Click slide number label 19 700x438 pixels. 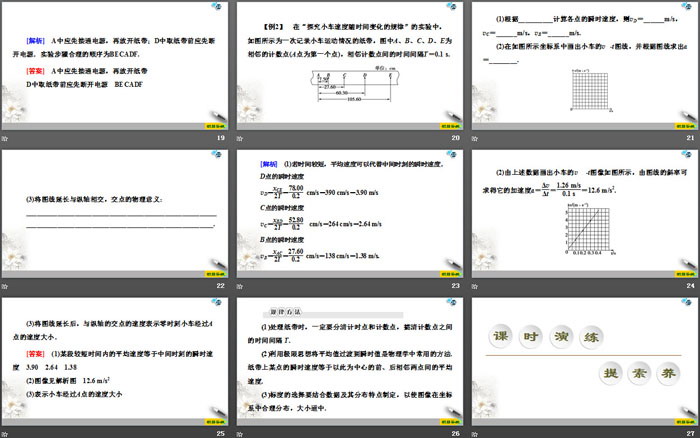[x=221, y=138]
